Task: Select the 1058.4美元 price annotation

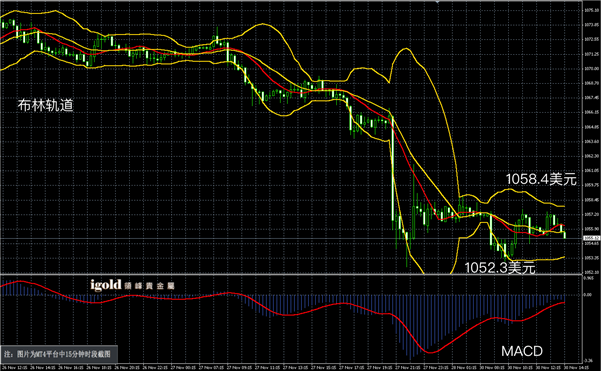Action: pyautogui.click(x=541, y=179)
